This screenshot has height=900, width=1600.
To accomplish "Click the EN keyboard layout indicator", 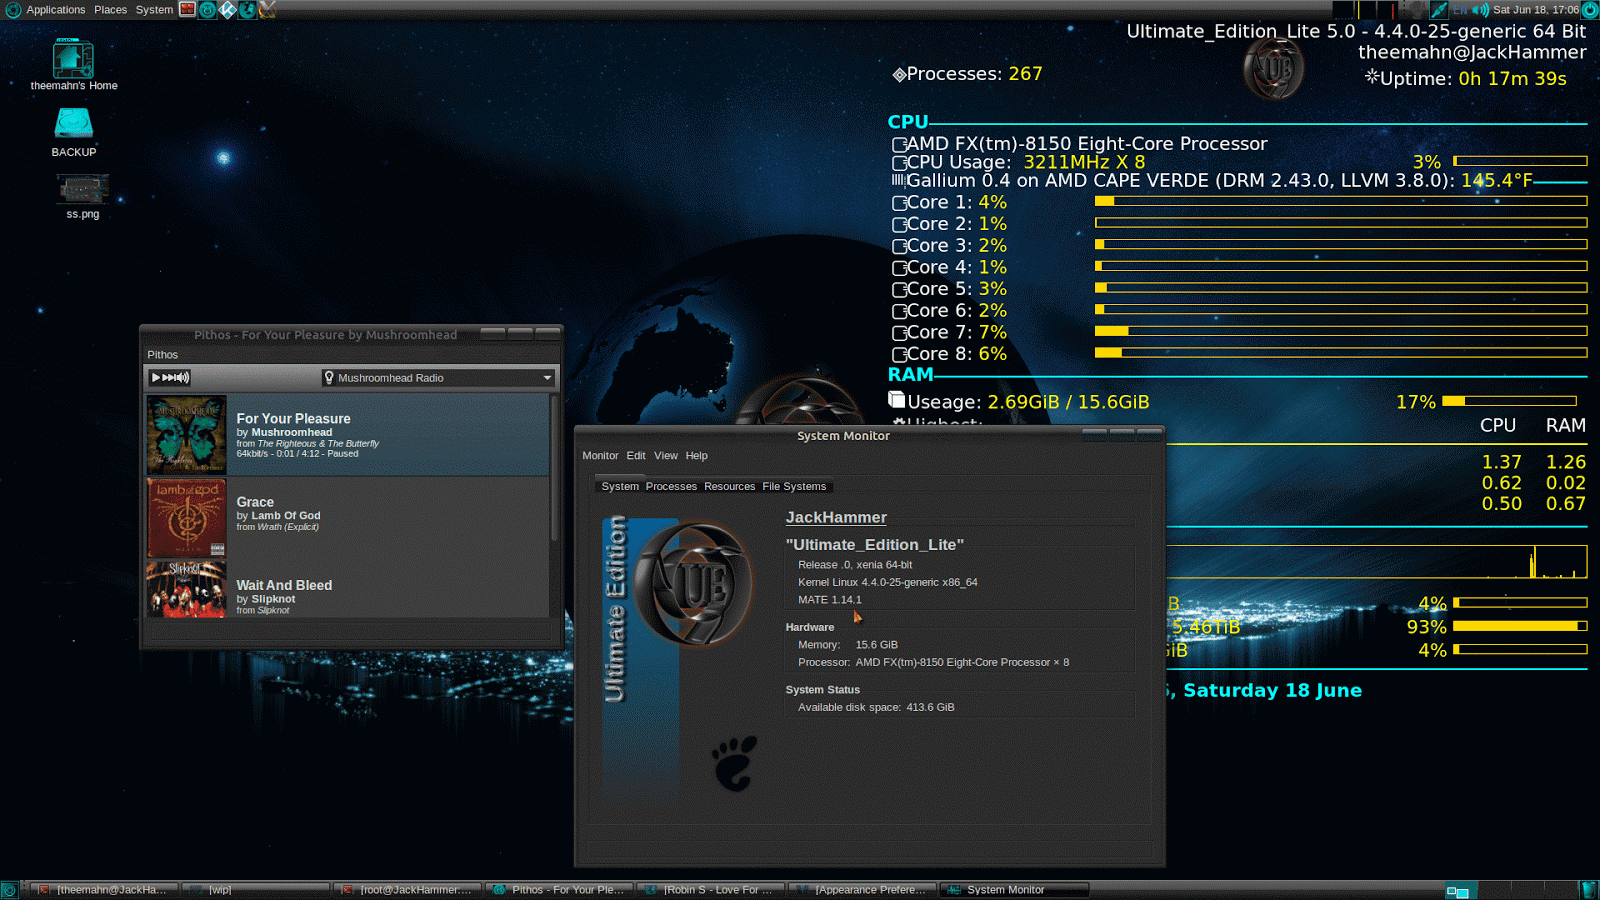I will 1460,10.
